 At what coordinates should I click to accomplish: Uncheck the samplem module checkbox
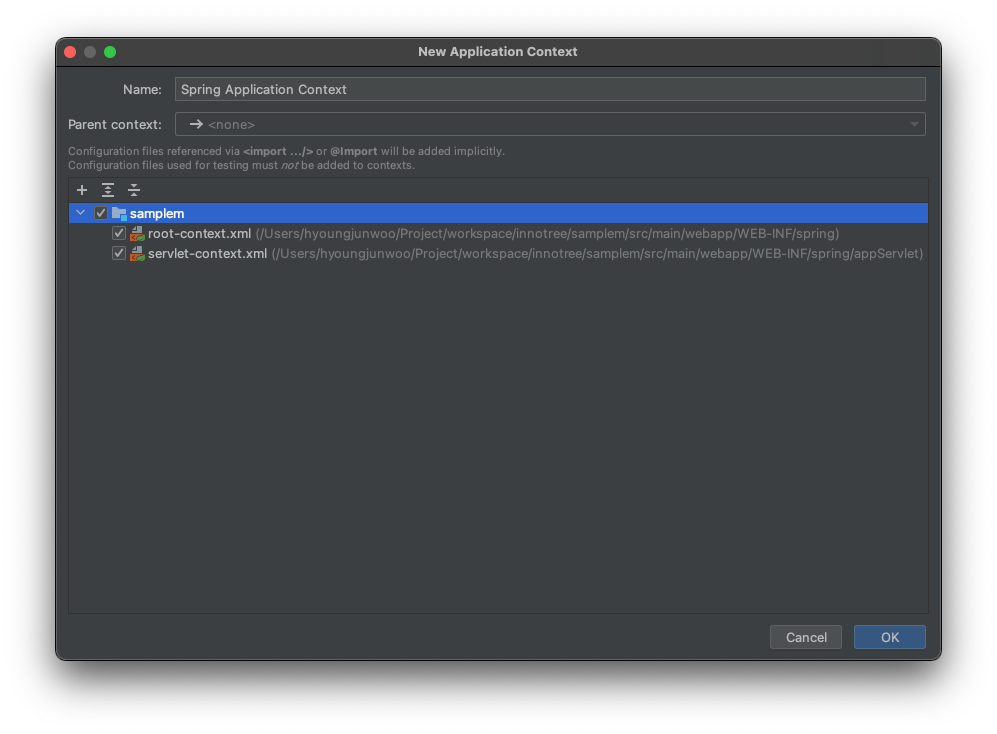tap(100, 213)
